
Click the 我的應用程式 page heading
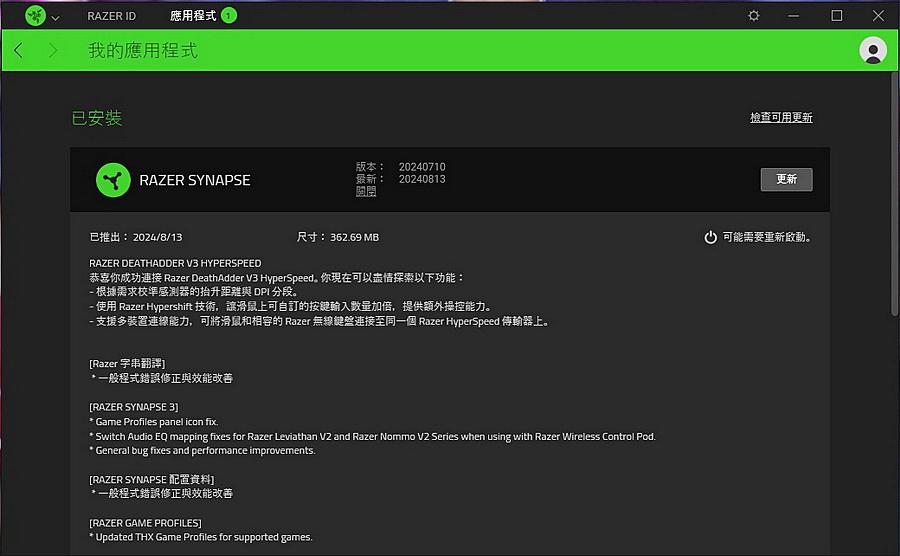click(x=142, y=50)
